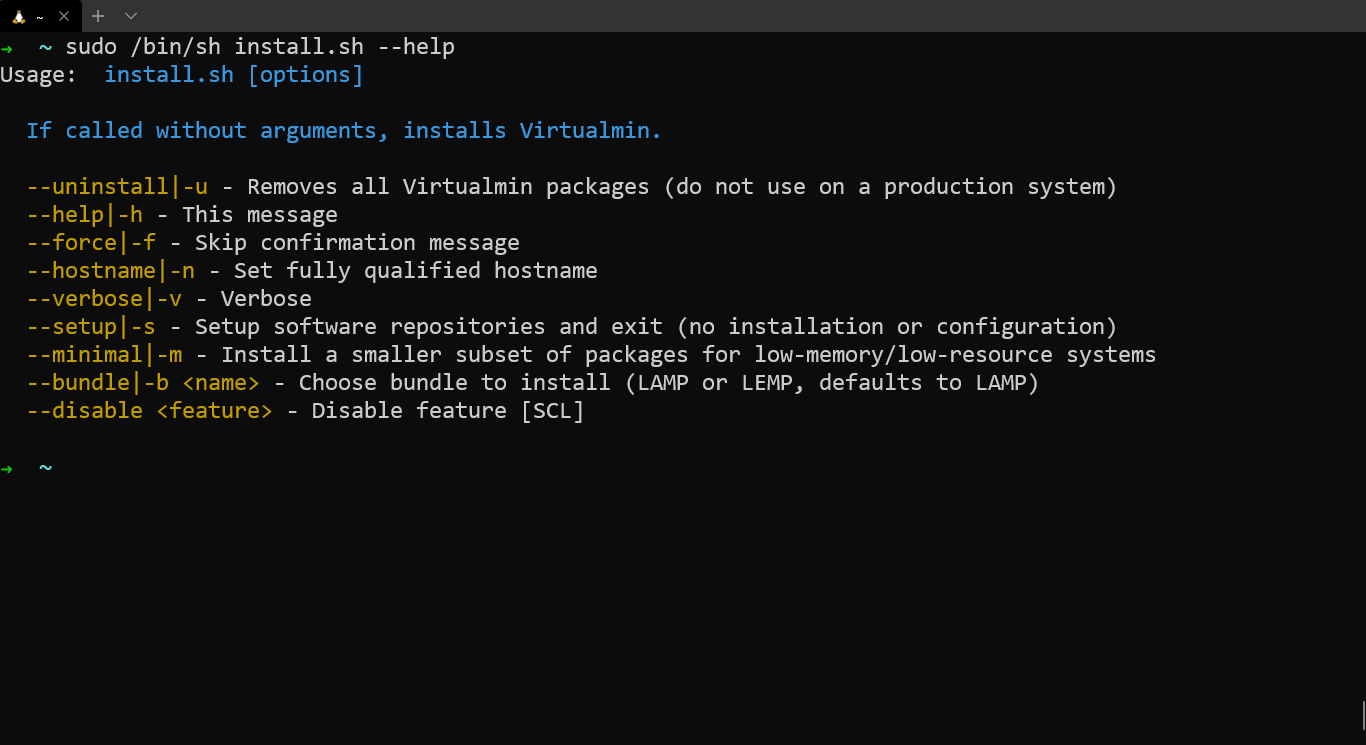Click the "--minimal|-m" option flag

104,355
